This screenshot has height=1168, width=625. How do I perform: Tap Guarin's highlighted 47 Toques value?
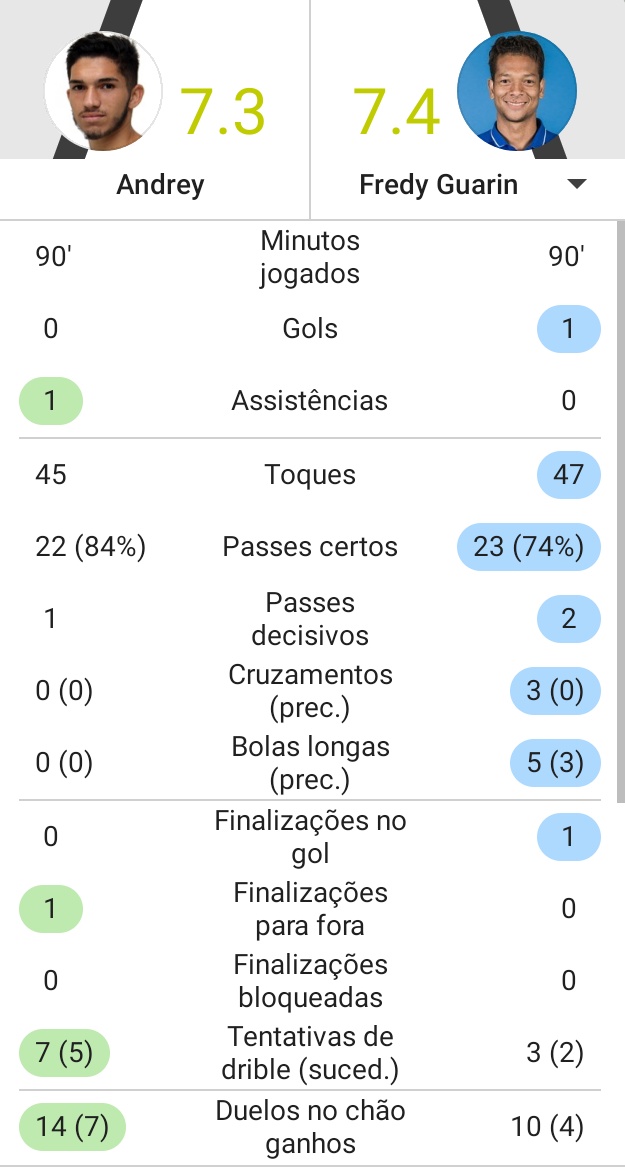coord(568,474)
